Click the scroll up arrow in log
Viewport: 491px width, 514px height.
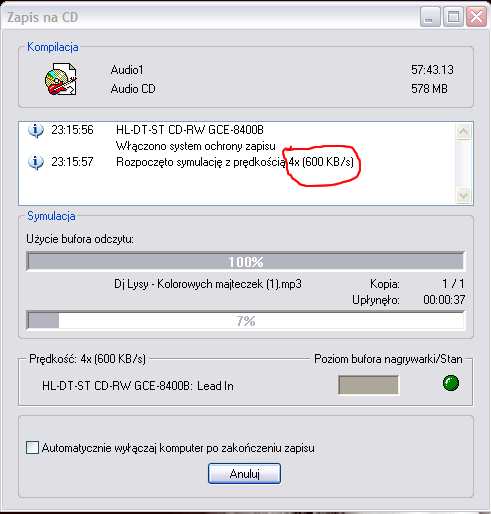pyautogui.click(x=463, y=131)
